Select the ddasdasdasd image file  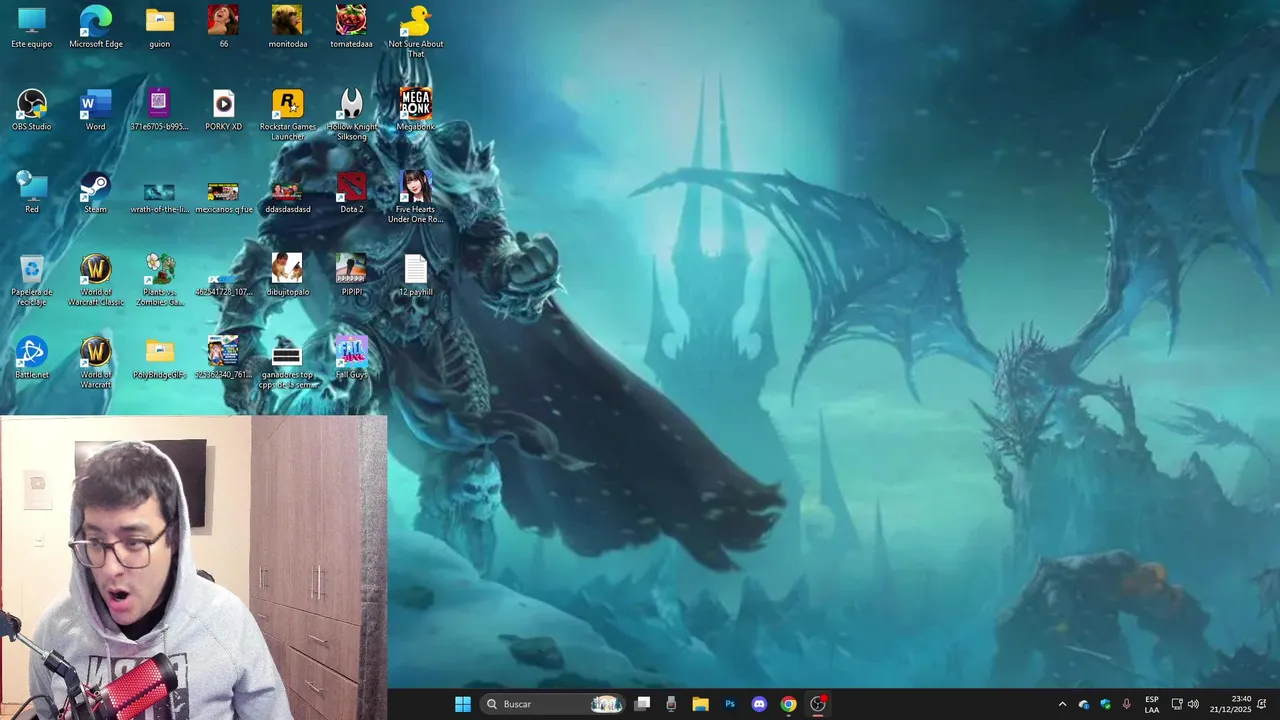coord(288,197)
